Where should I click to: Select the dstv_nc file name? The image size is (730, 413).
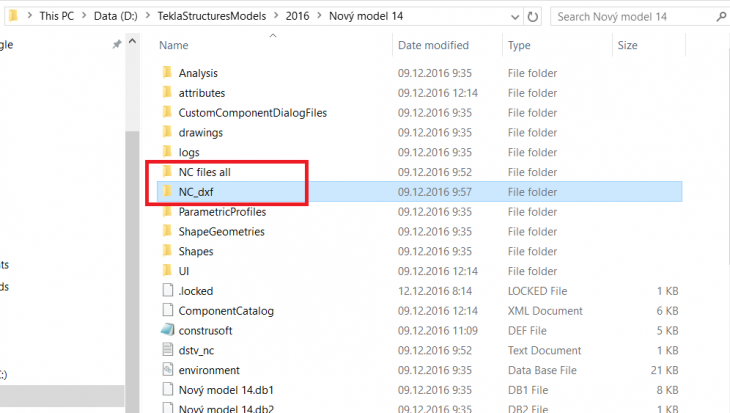(x=196, y=351)
